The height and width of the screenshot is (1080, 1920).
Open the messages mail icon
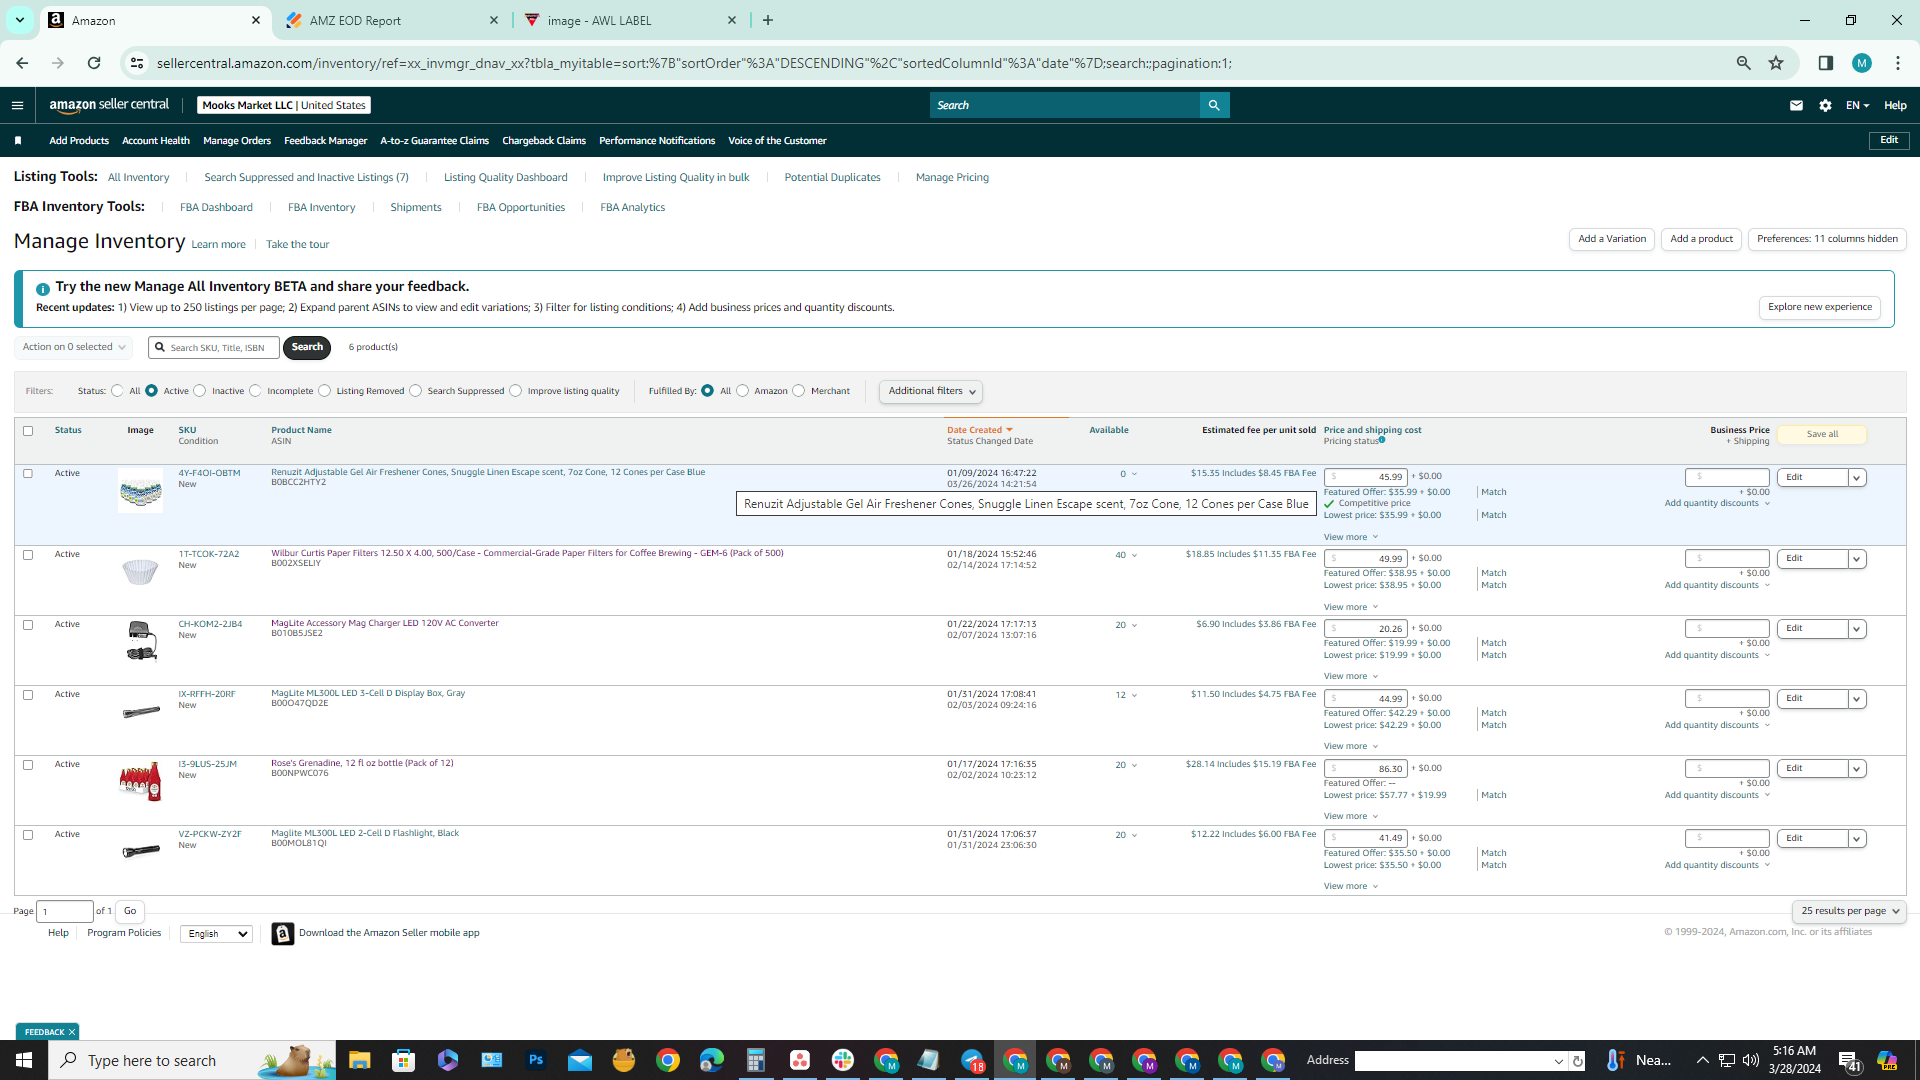click(1796, 105)
